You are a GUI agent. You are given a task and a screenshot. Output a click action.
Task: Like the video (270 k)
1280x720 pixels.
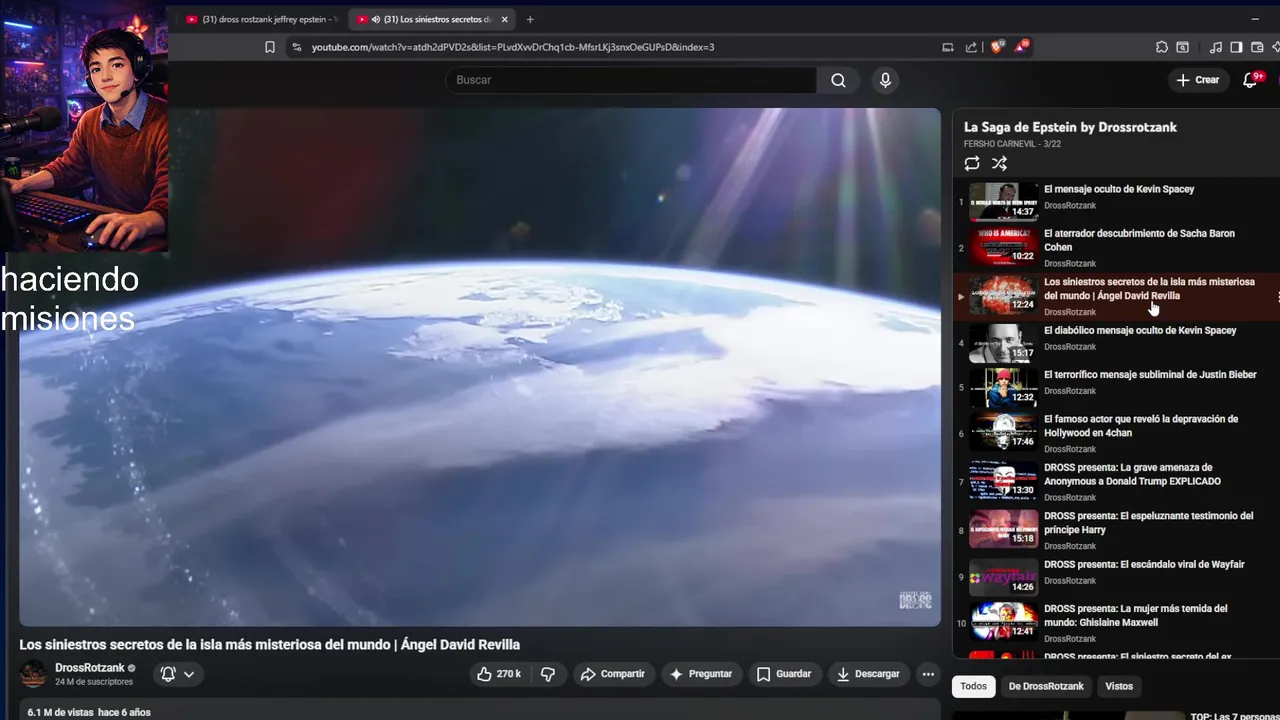point(499,674)
